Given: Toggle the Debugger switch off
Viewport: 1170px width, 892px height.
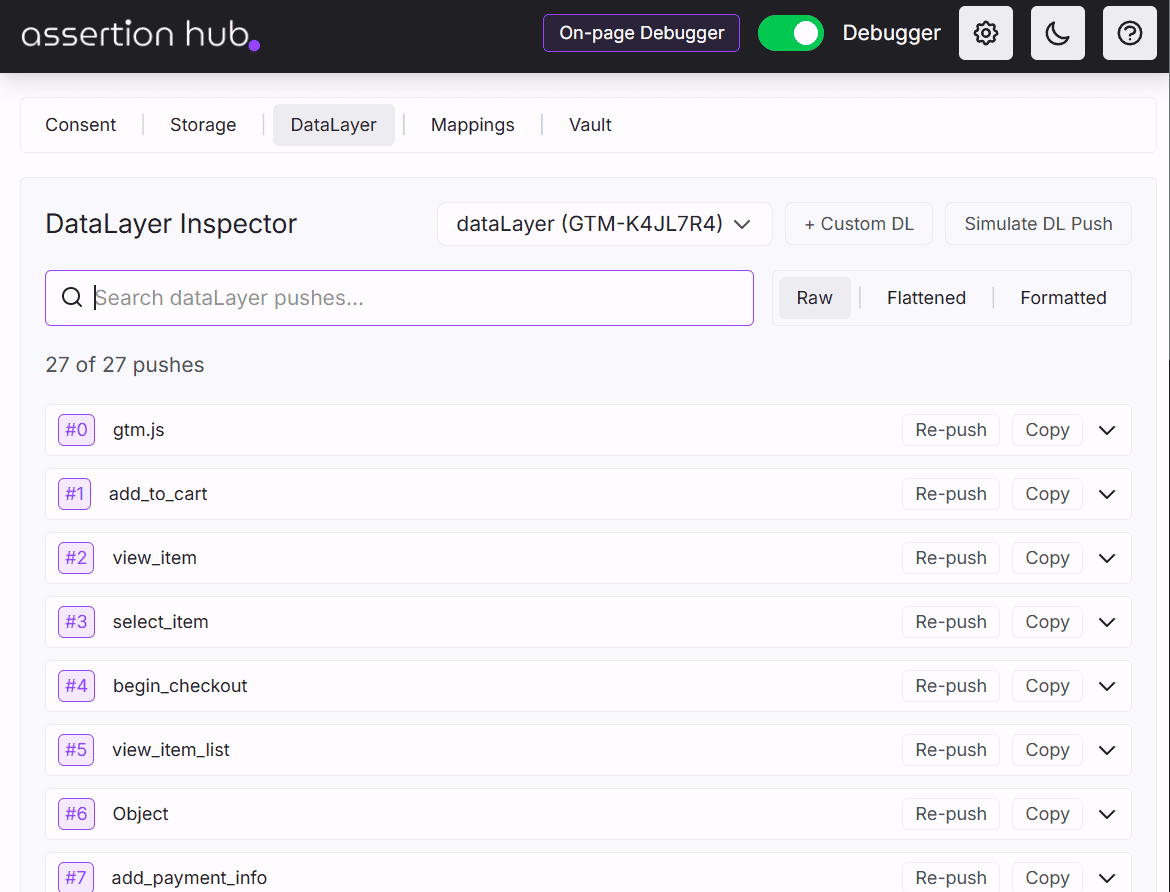Looking at the screenshot, I should click(x=790, y=33).
